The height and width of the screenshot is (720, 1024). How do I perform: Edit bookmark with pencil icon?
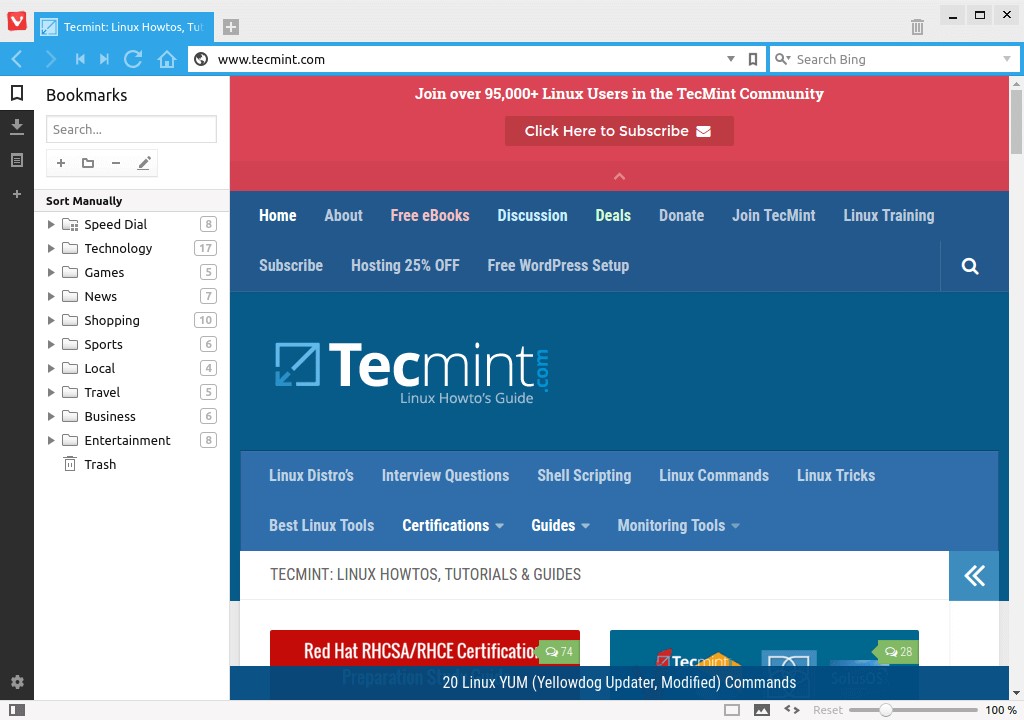144,163
